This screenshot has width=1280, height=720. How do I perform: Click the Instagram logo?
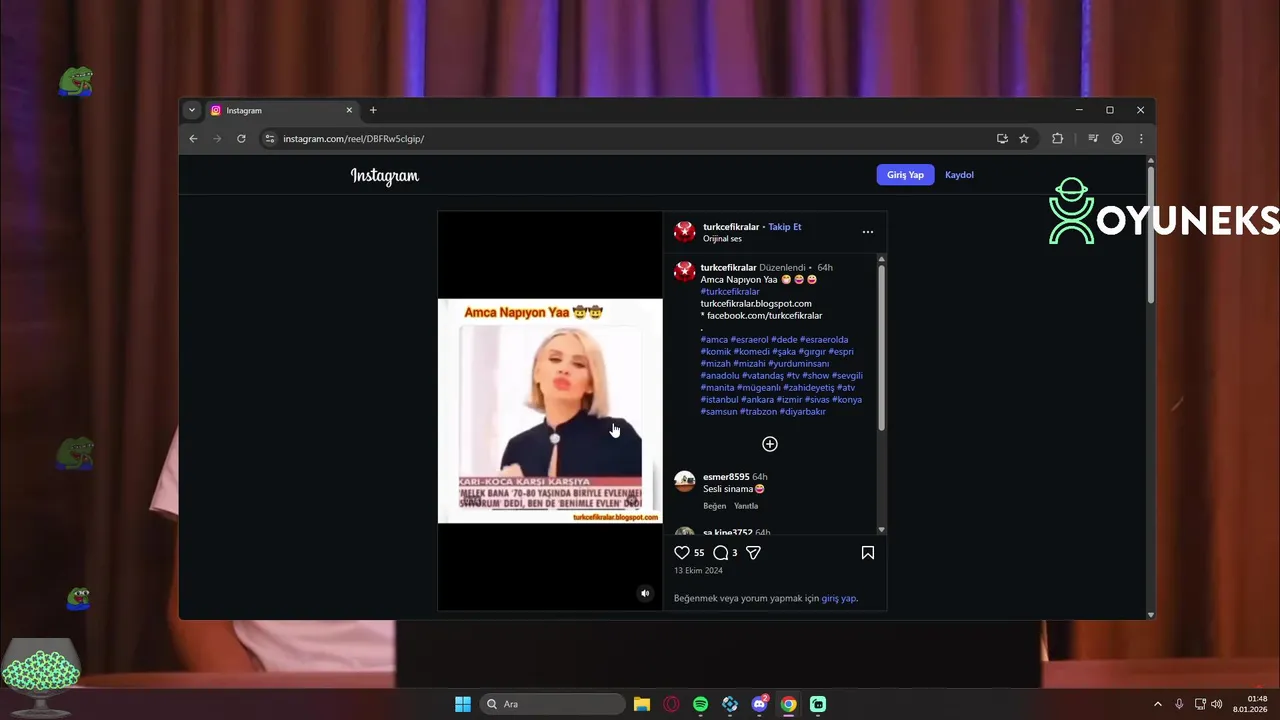pyautogui.click(x=385, y=176)
